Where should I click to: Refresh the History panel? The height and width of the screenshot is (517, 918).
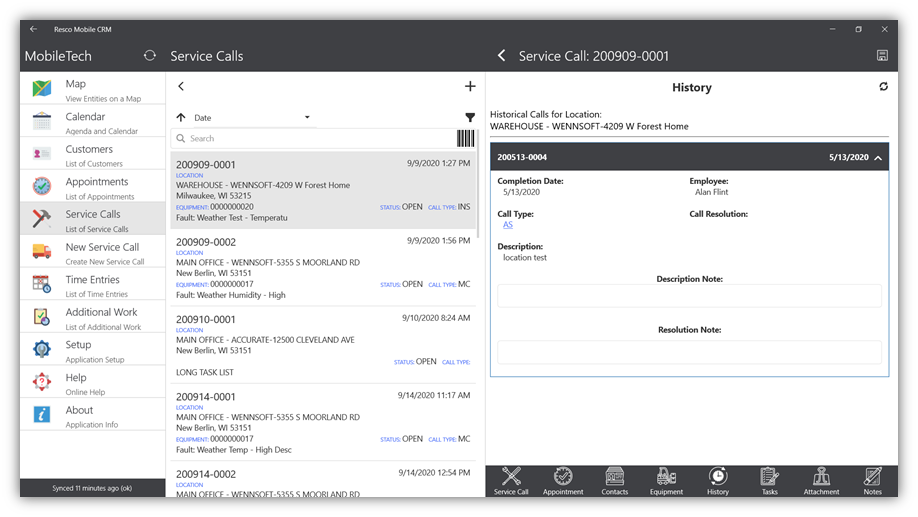tap(883, 87)
